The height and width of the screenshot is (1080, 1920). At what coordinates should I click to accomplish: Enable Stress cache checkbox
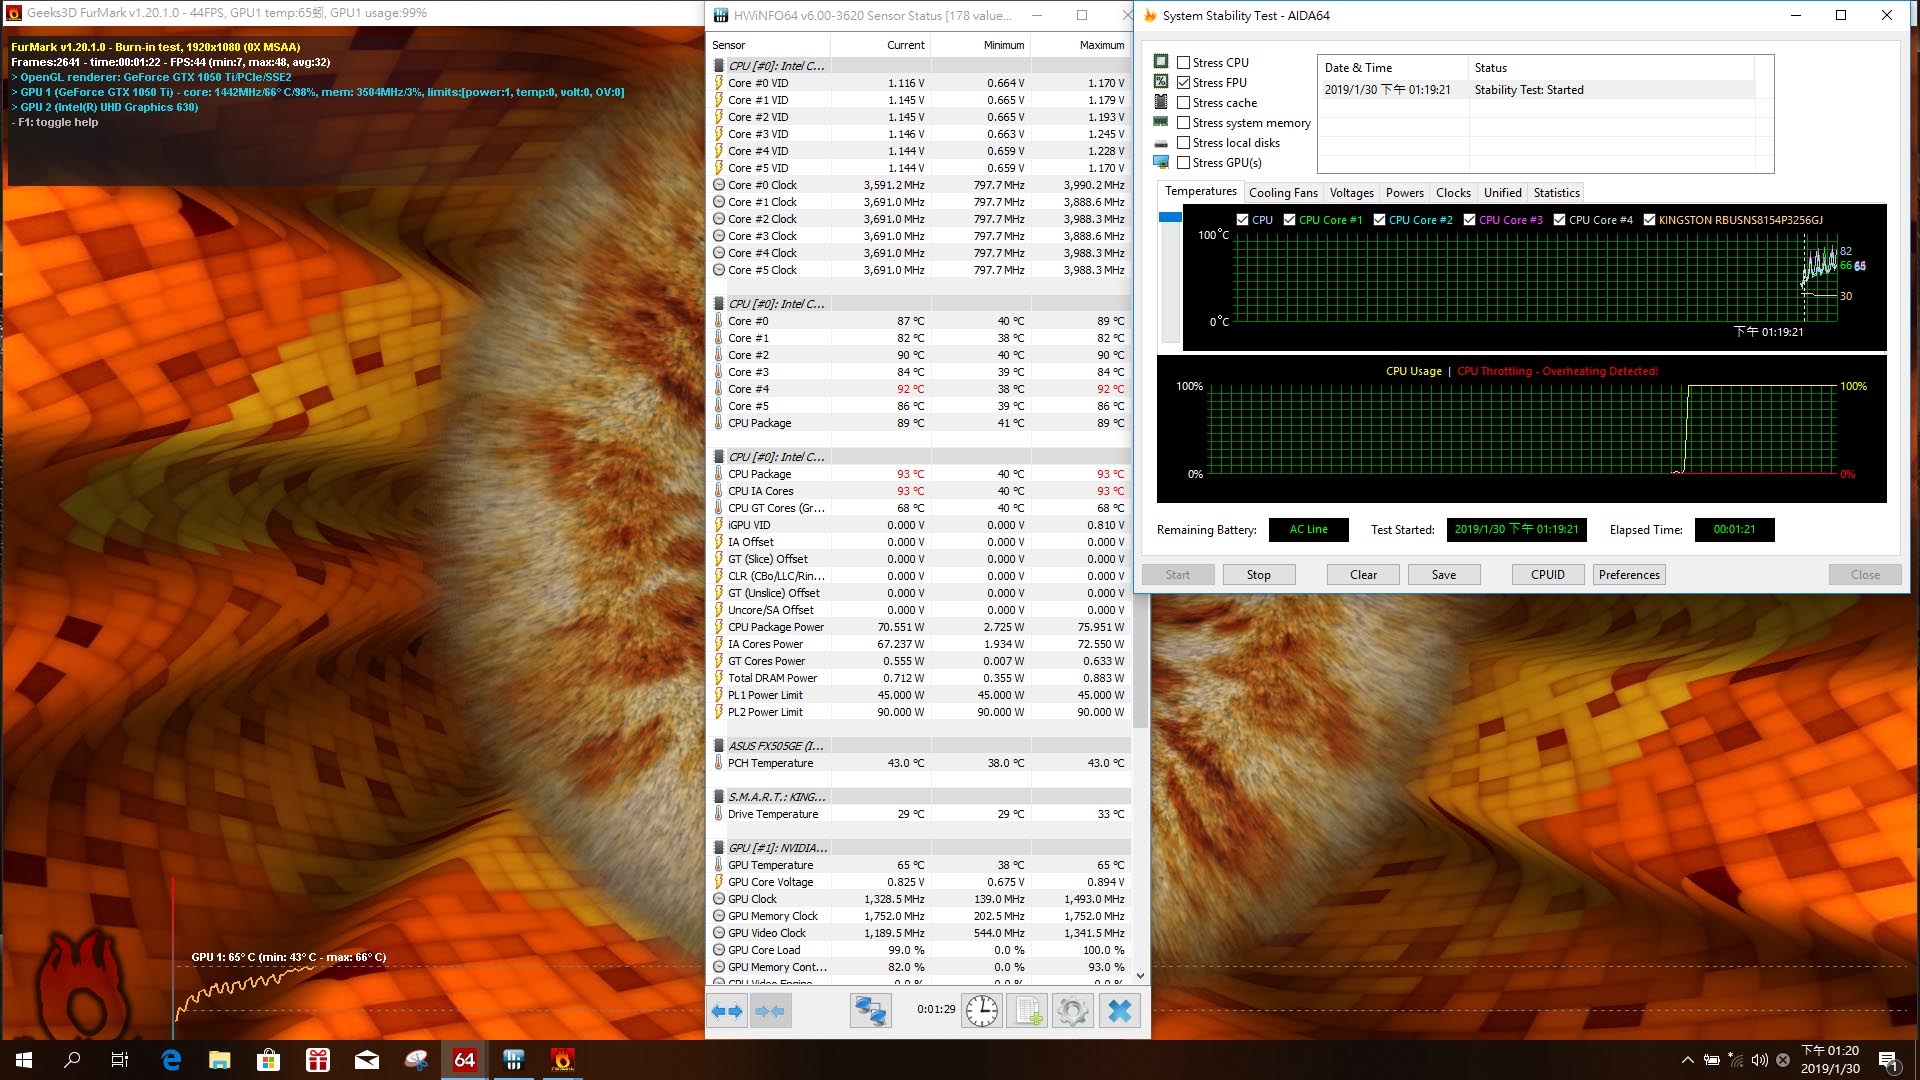coord(1183,102)
